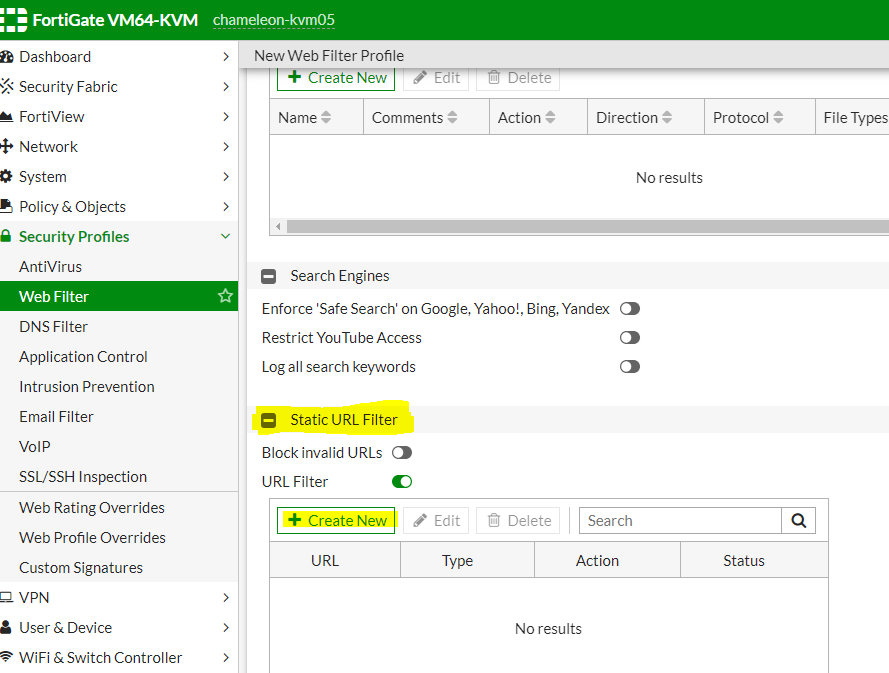Collapse the Static URL Filter section
Image resolution: width=889 pixels, height=673 pixels.
[x=268, y=420]
